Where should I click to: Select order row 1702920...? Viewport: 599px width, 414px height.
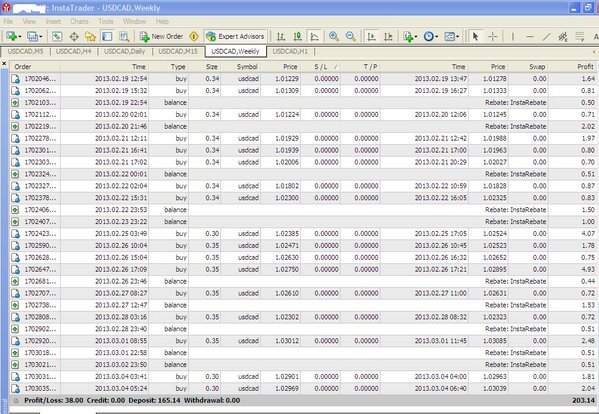pyautogui.click(x=303, y=341)
